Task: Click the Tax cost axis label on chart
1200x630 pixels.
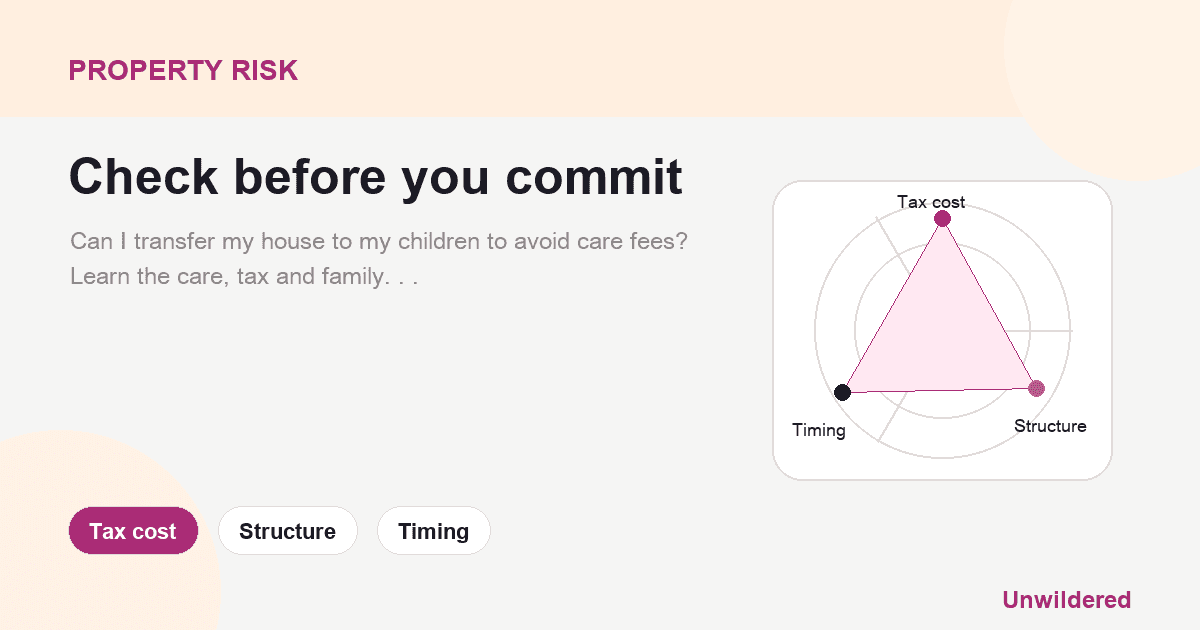Action: 931,202
